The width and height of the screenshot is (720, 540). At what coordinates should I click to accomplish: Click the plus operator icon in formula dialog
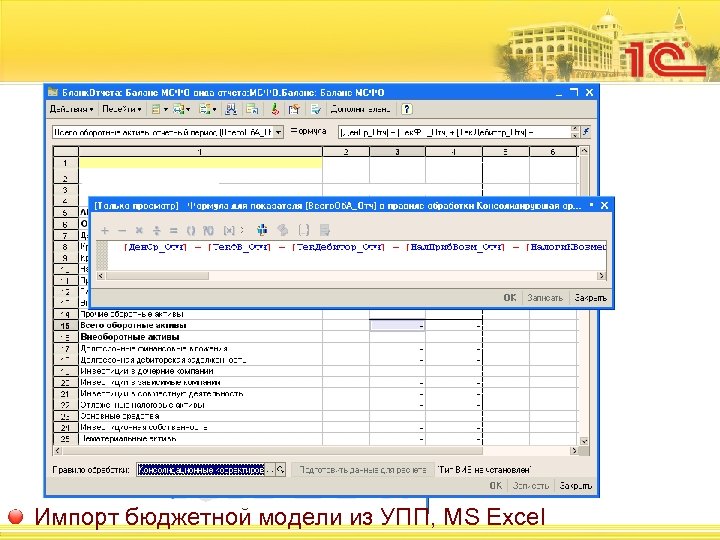[105, 231]
